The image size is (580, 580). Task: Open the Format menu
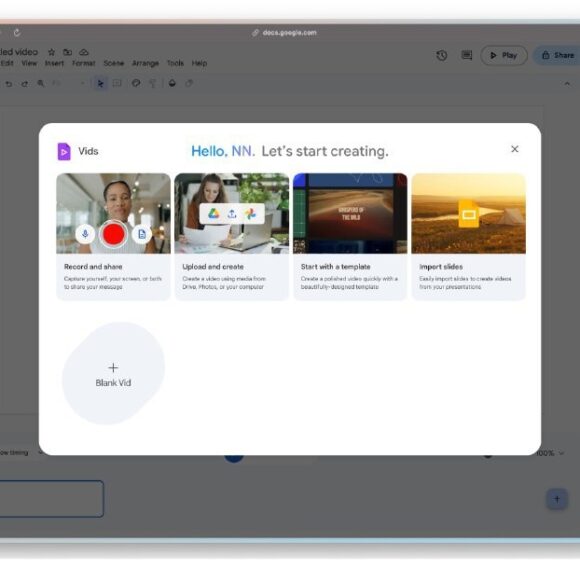pos(84,63)
